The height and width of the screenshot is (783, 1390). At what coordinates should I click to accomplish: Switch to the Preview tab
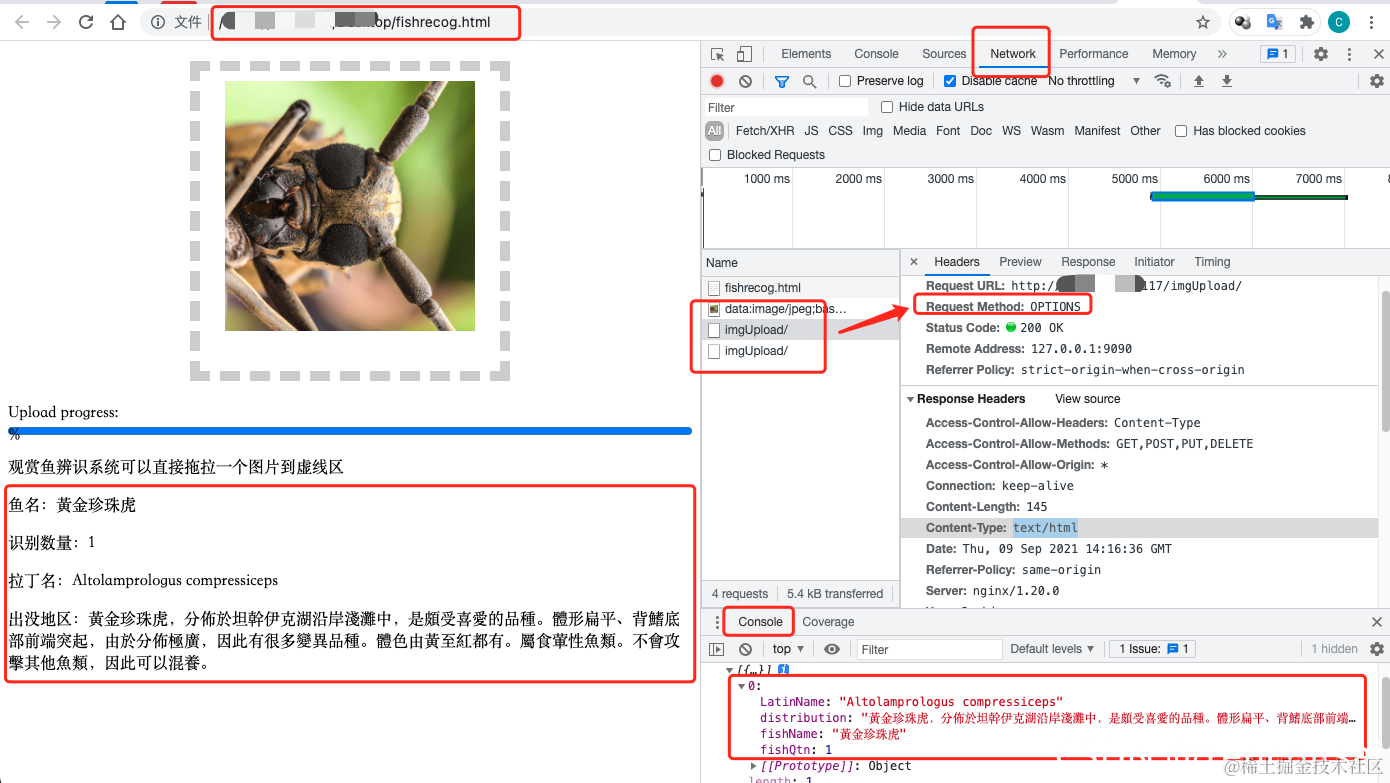coord(1019,262)
